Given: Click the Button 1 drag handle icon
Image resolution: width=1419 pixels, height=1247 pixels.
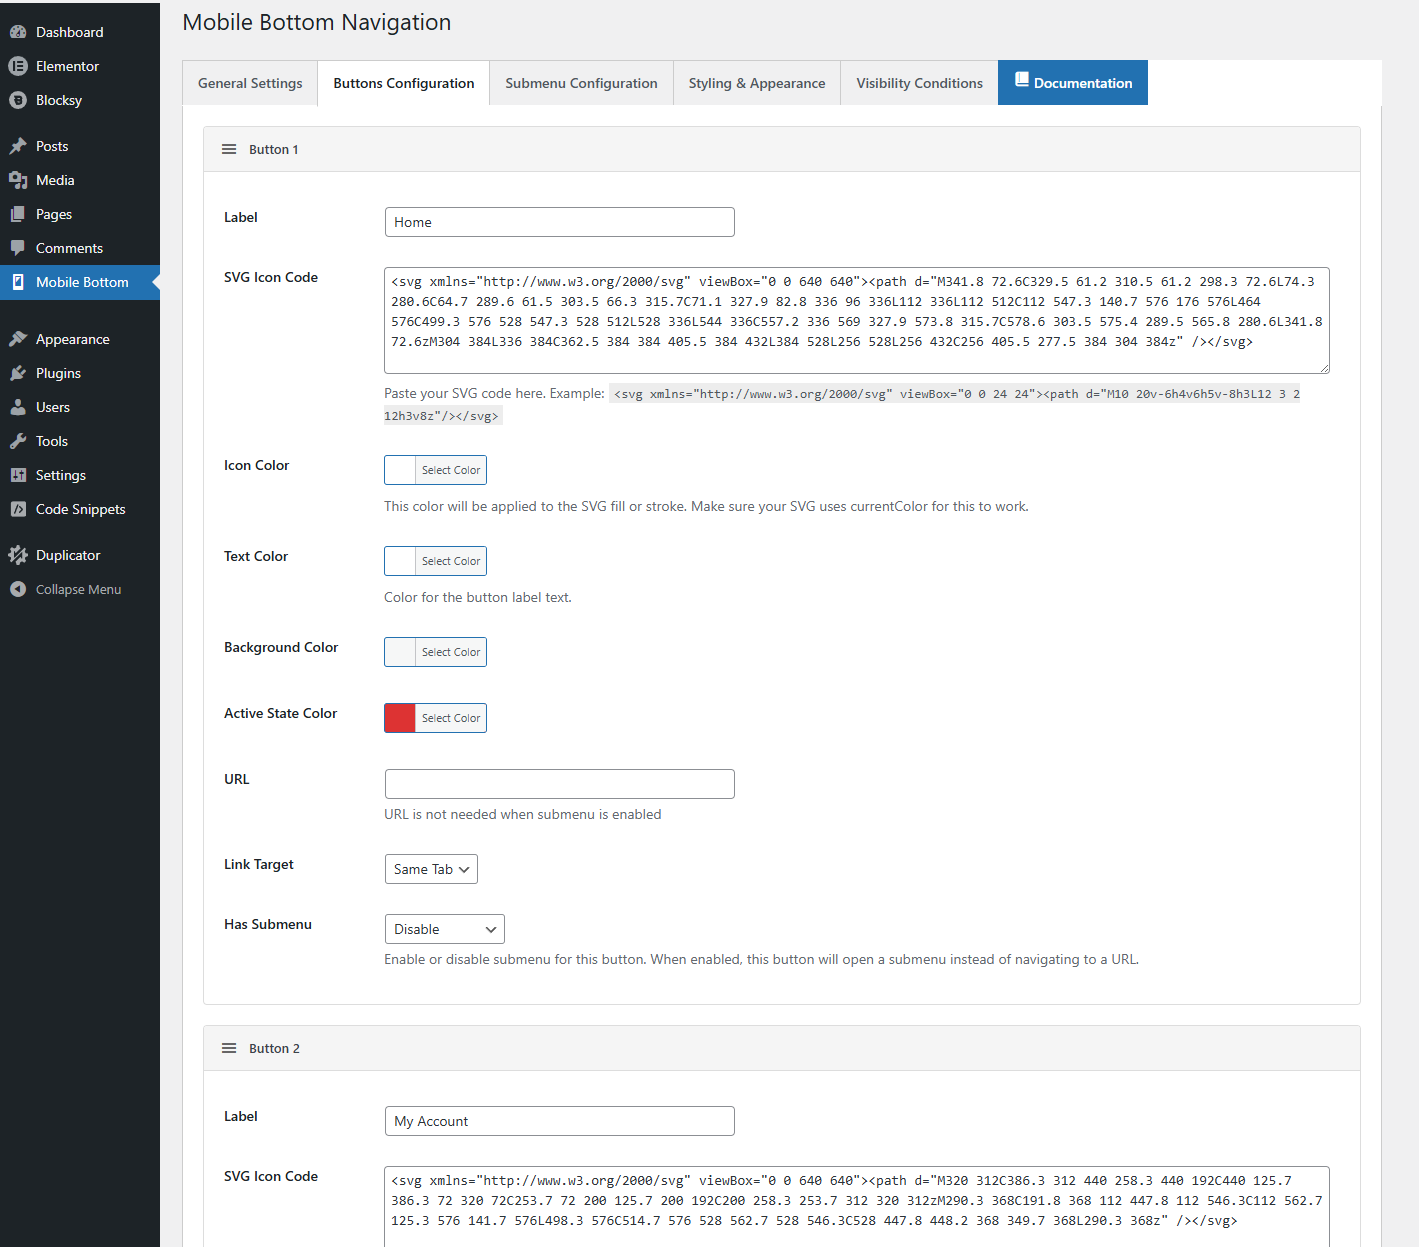Looking at the screenshot, I should point(229,149).
